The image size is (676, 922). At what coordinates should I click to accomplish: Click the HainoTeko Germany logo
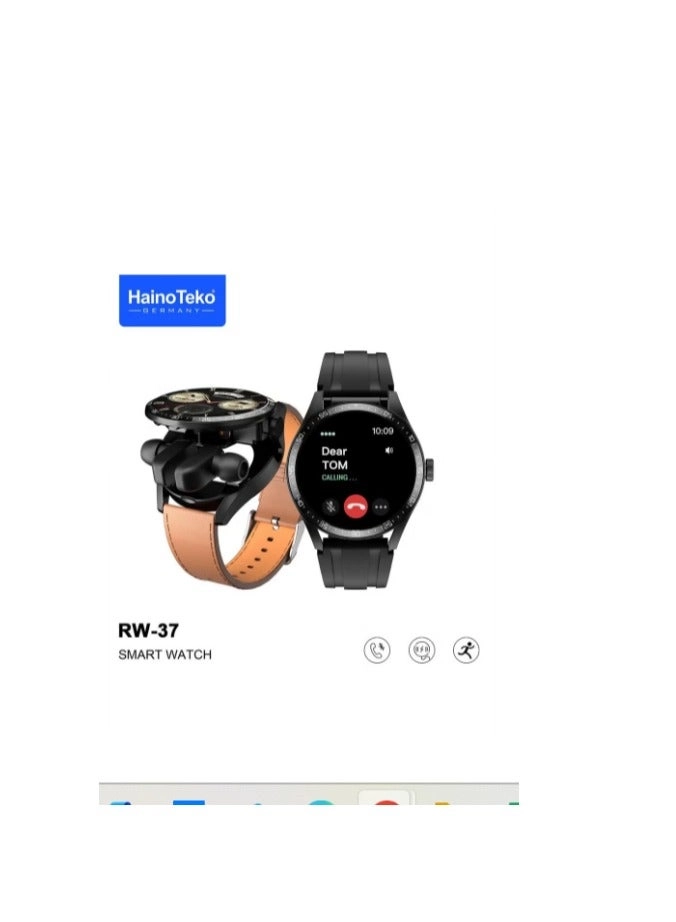point(172,300)
